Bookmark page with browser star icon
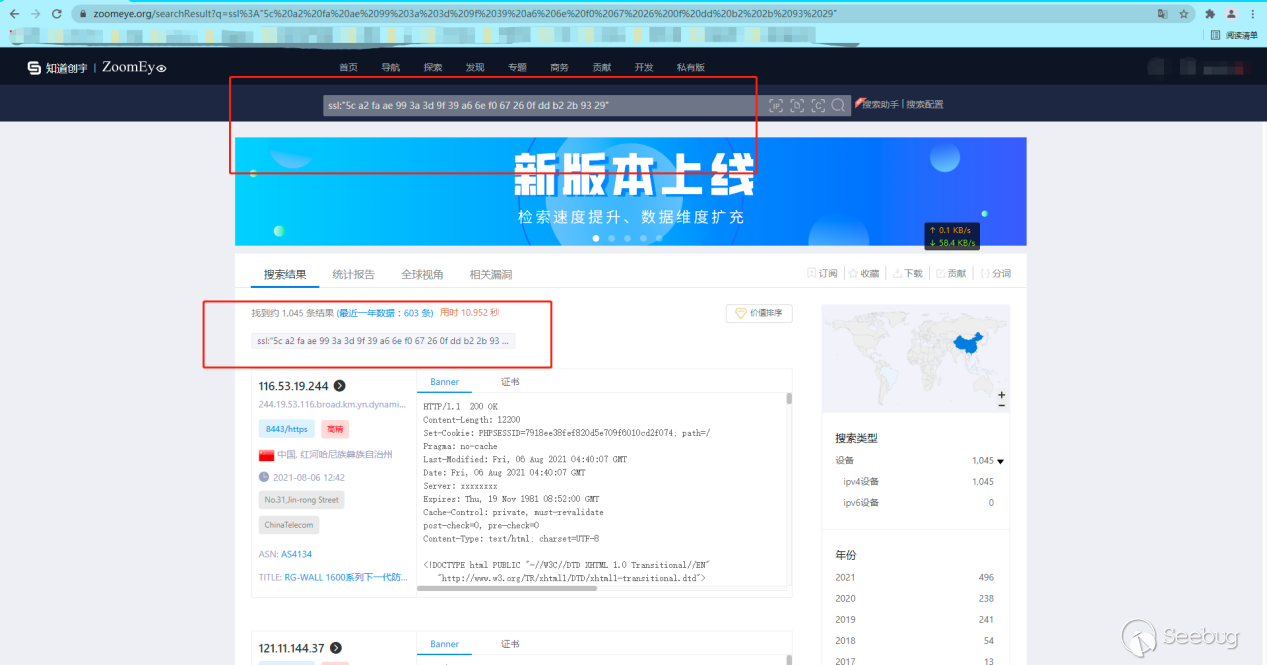 tap(1184, 14)
